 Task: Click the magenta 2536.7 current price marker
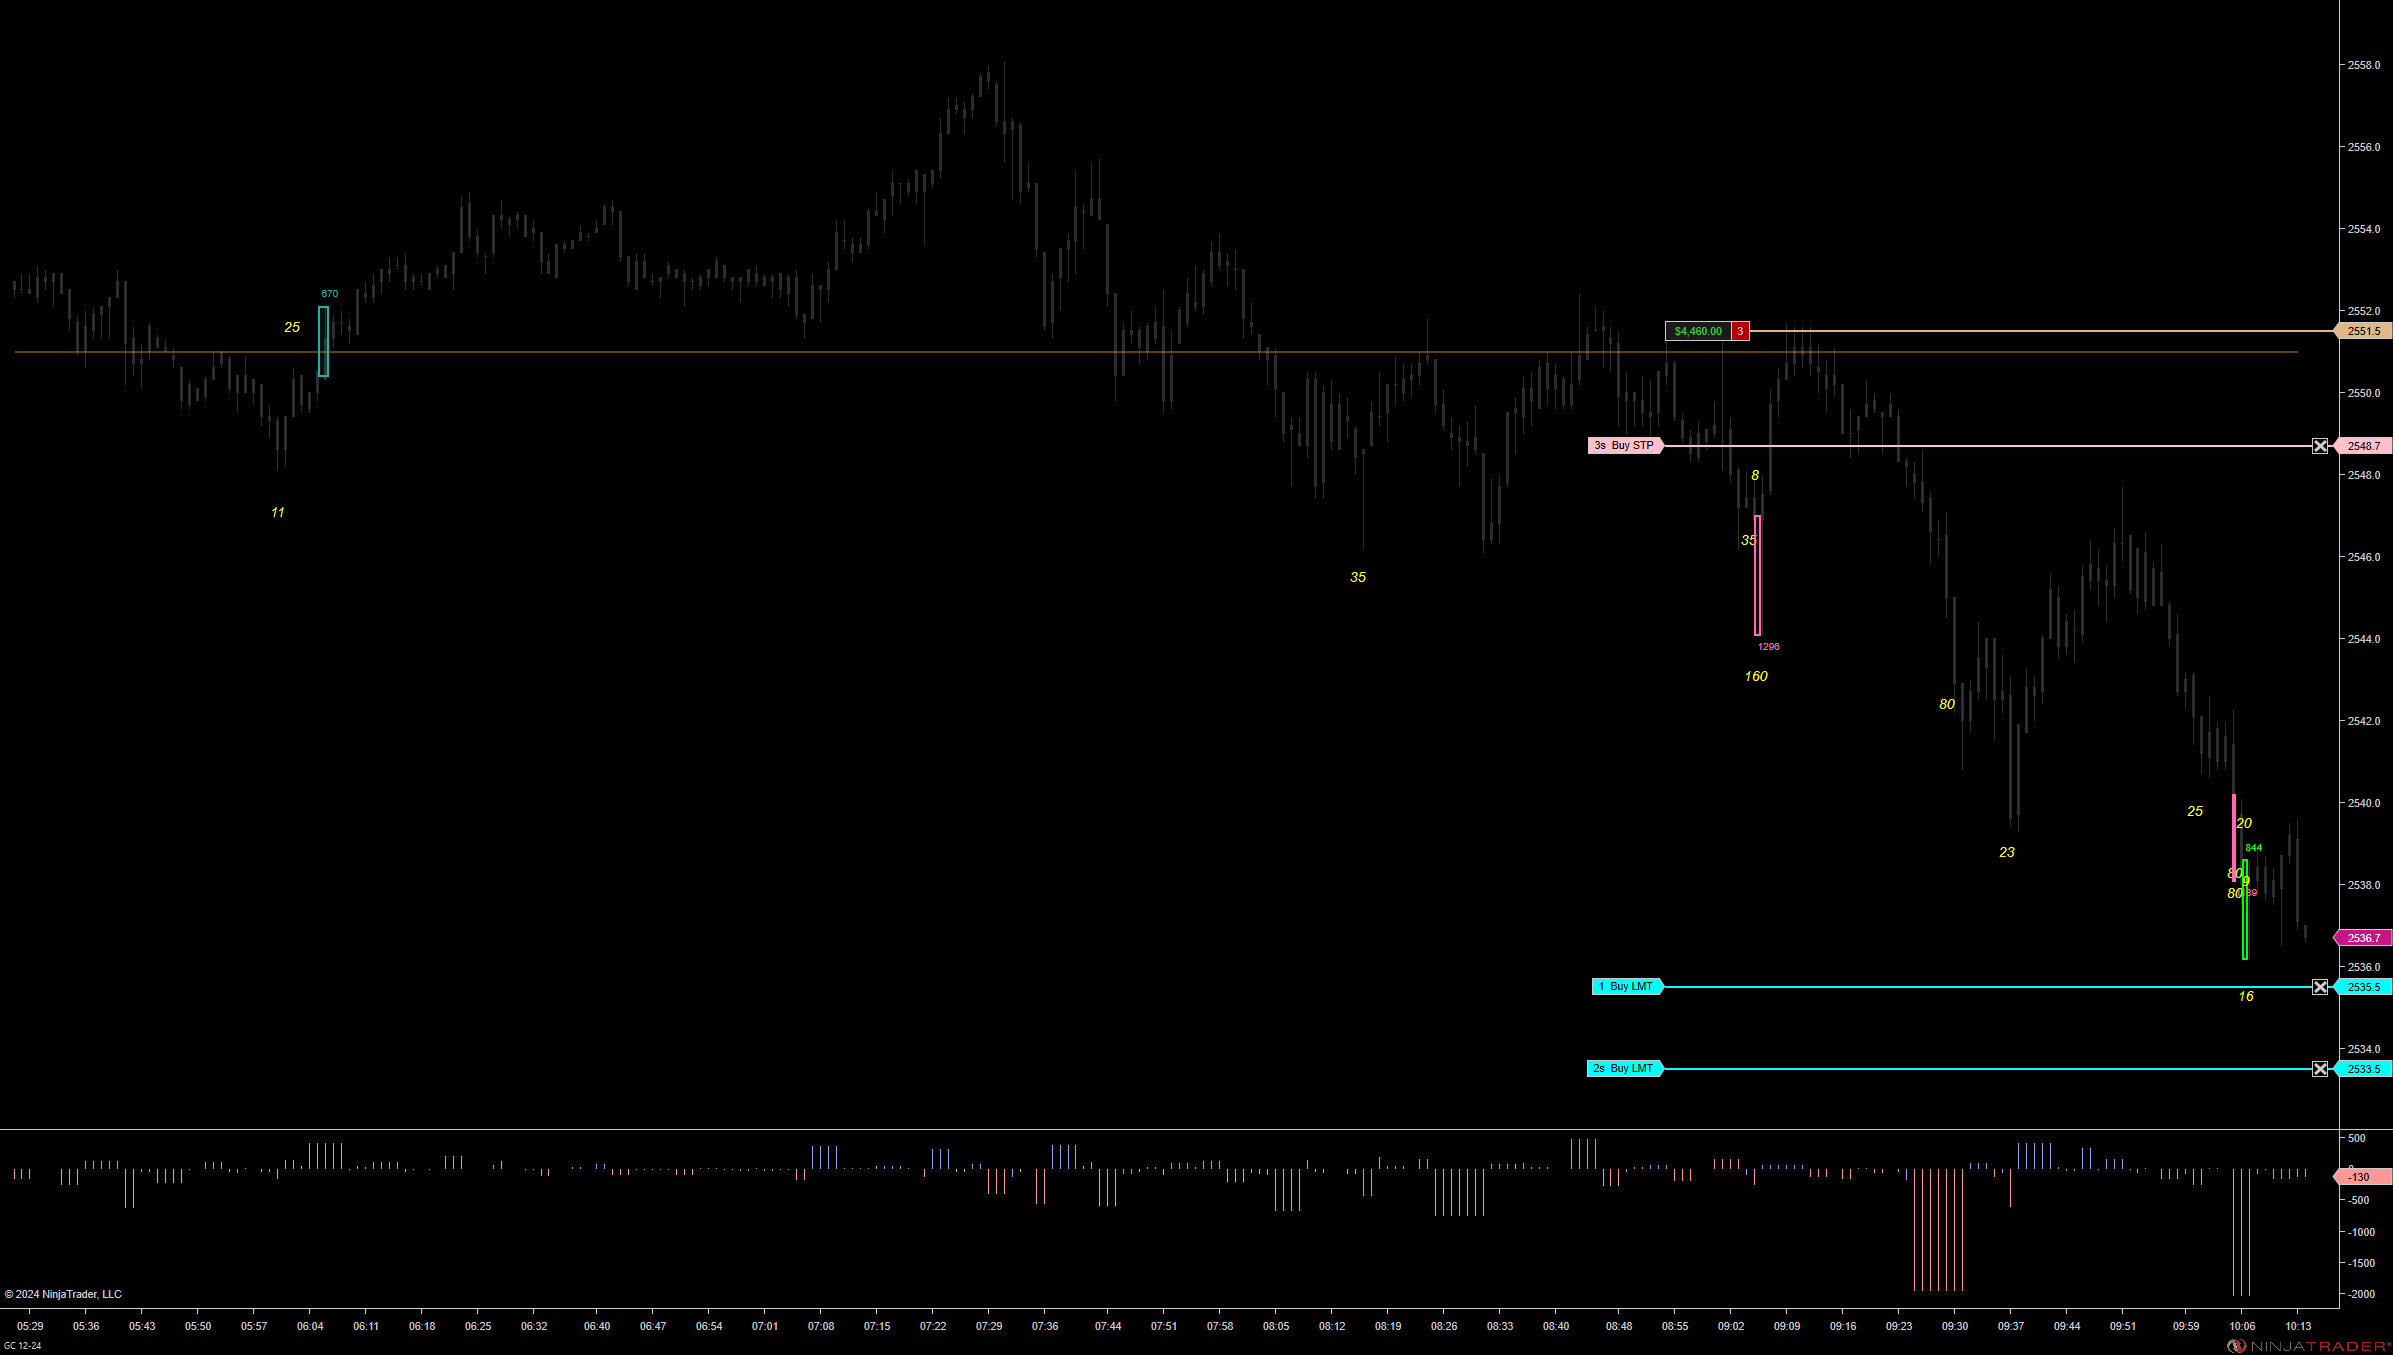tap(2364, 938)
